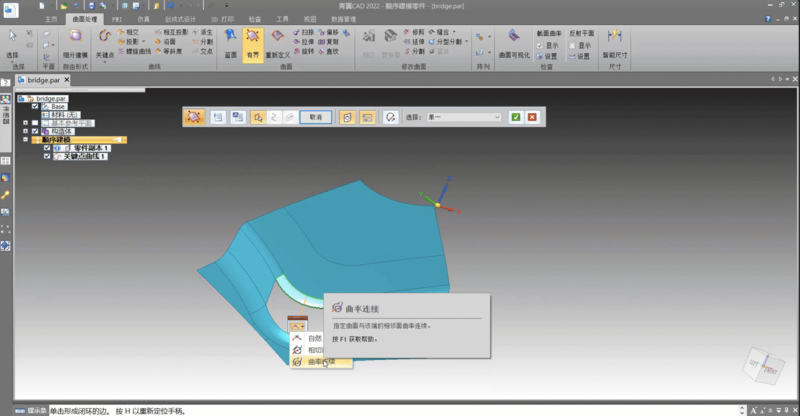Toggle the 反射平面 显示 checkbox
Viewport: 800px width, 416px height.
574,45
